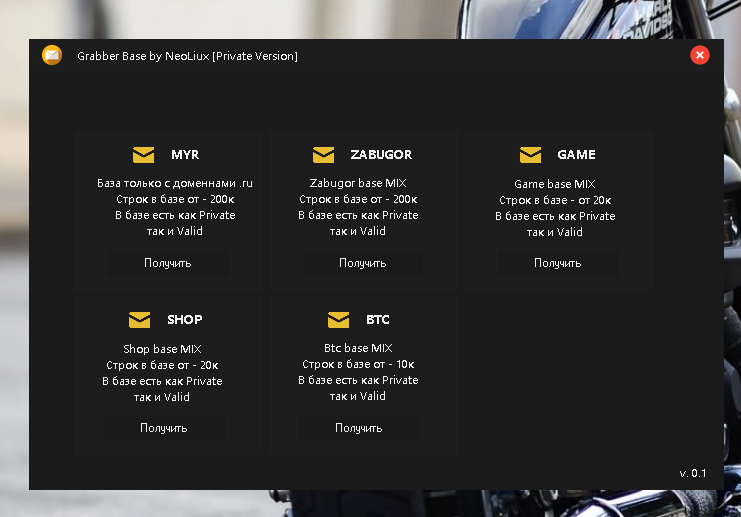The width and height of the screenshot is (741, 517).
Task: Click the envelope icon beside MYR
Action: click(144, 155)
